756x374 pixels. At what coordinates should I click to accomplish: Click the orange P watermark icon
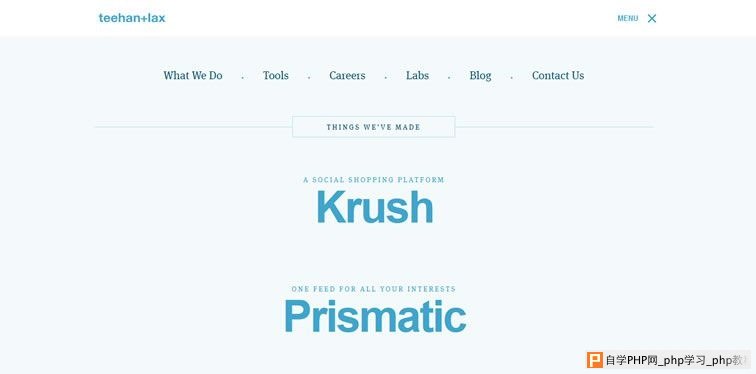[x=595, y=360]
